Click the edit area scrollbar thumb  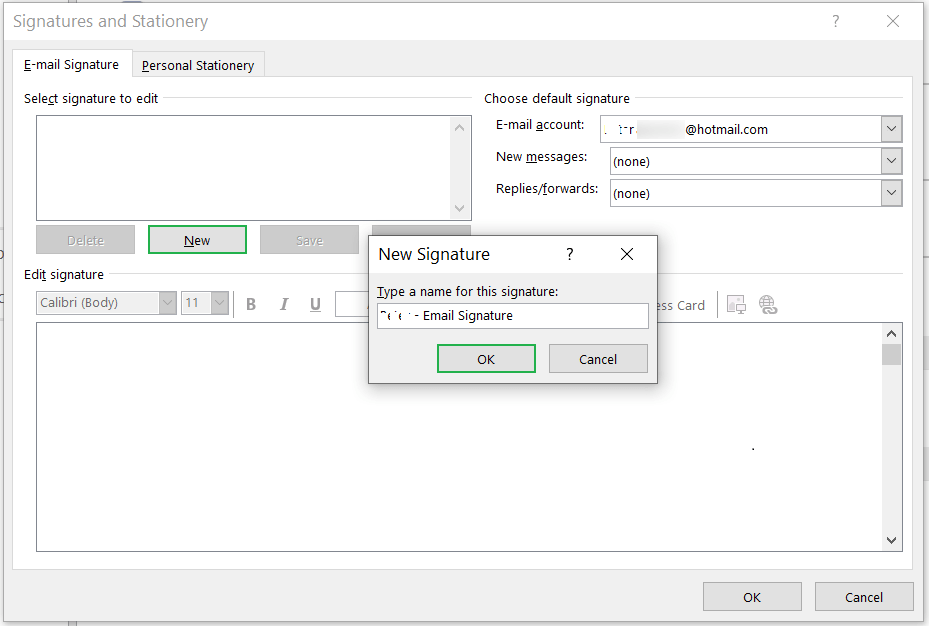pos(891,354)
